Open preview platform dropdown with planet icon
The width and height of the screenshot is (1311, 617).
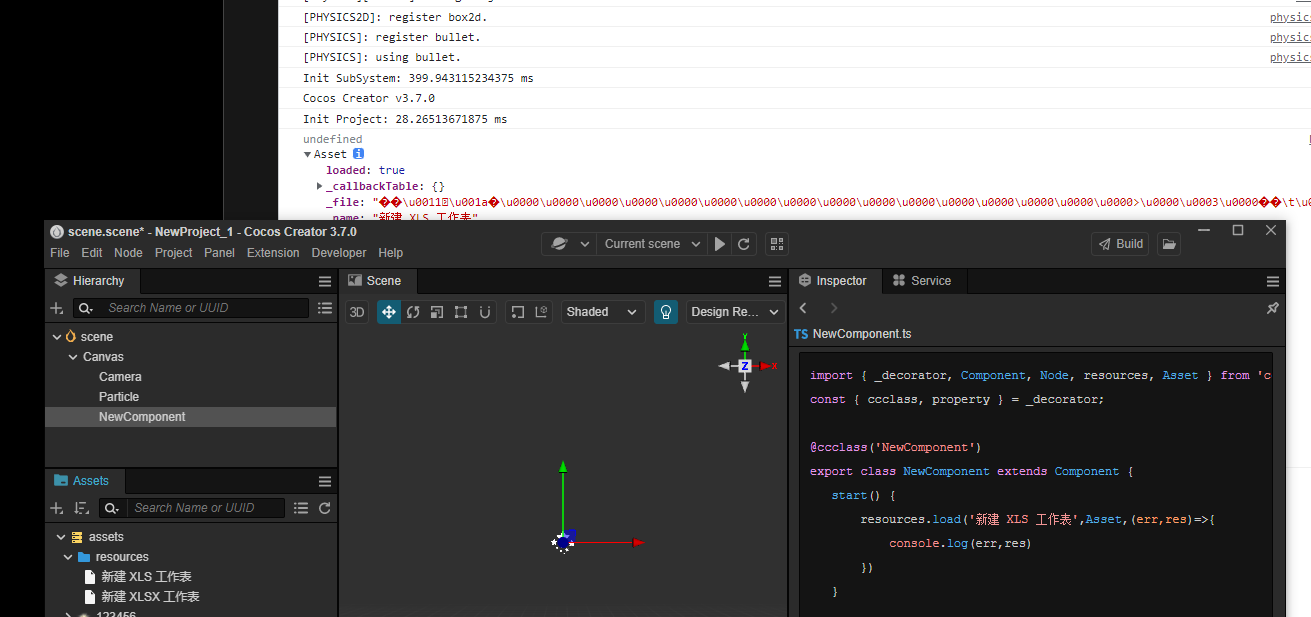[570, 244]
